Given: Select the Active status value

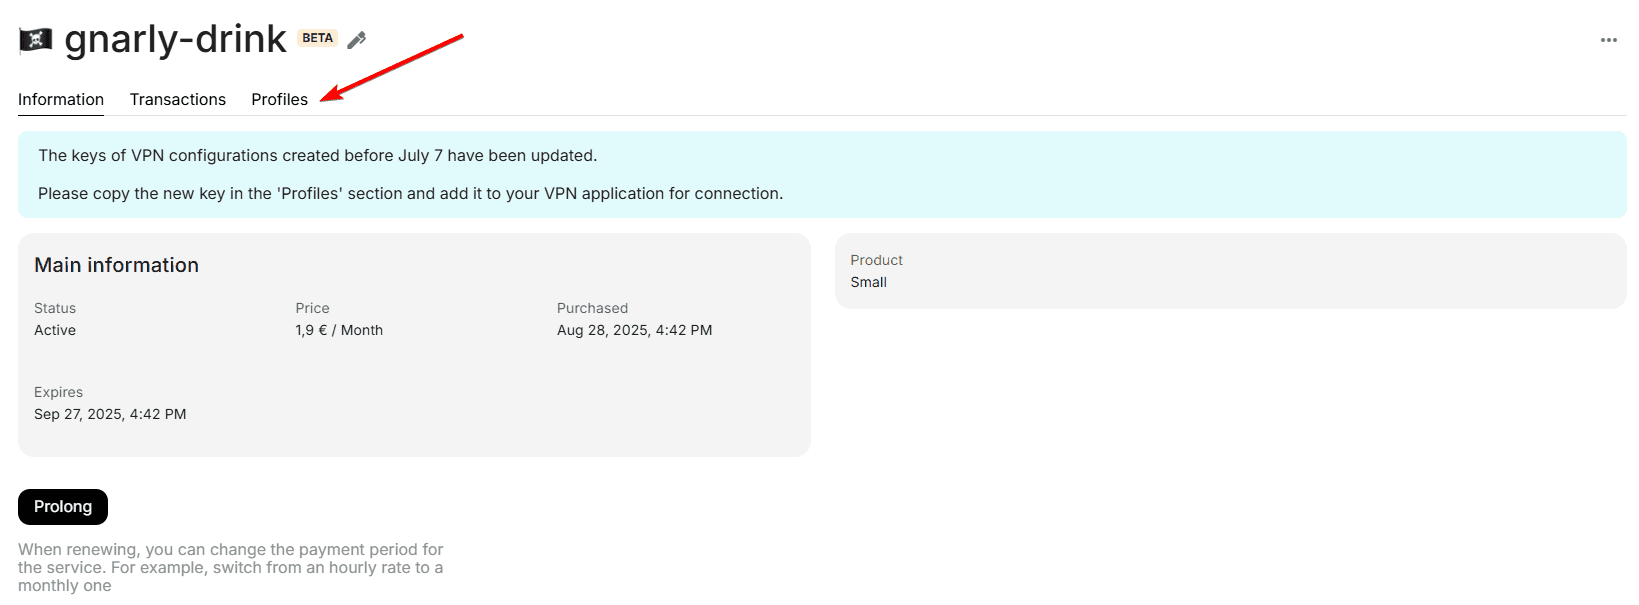Looking at the screenshot, I should pos(55,330).
